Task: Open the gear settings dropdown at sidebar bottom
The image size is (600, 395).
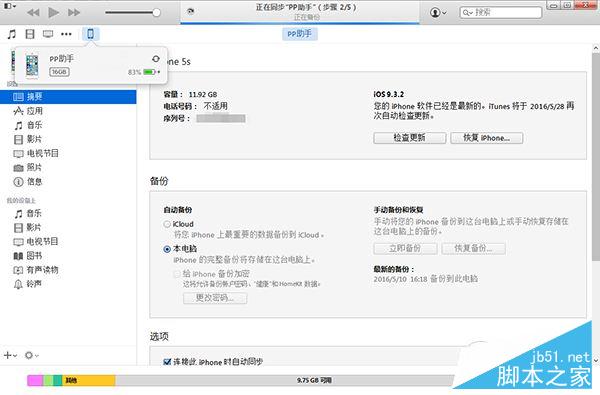Action: tap(32, 356)
